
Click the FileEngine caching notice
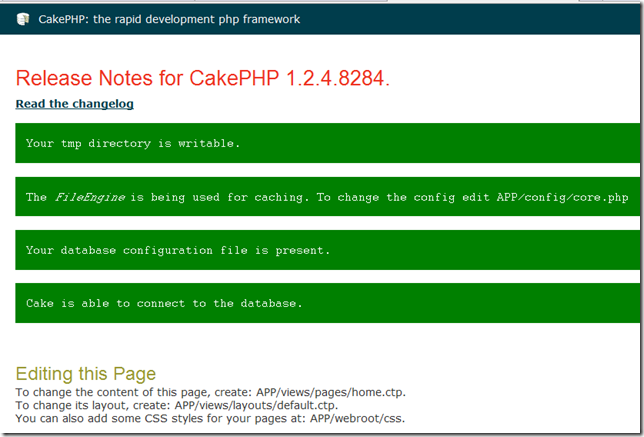pos(327,197)
